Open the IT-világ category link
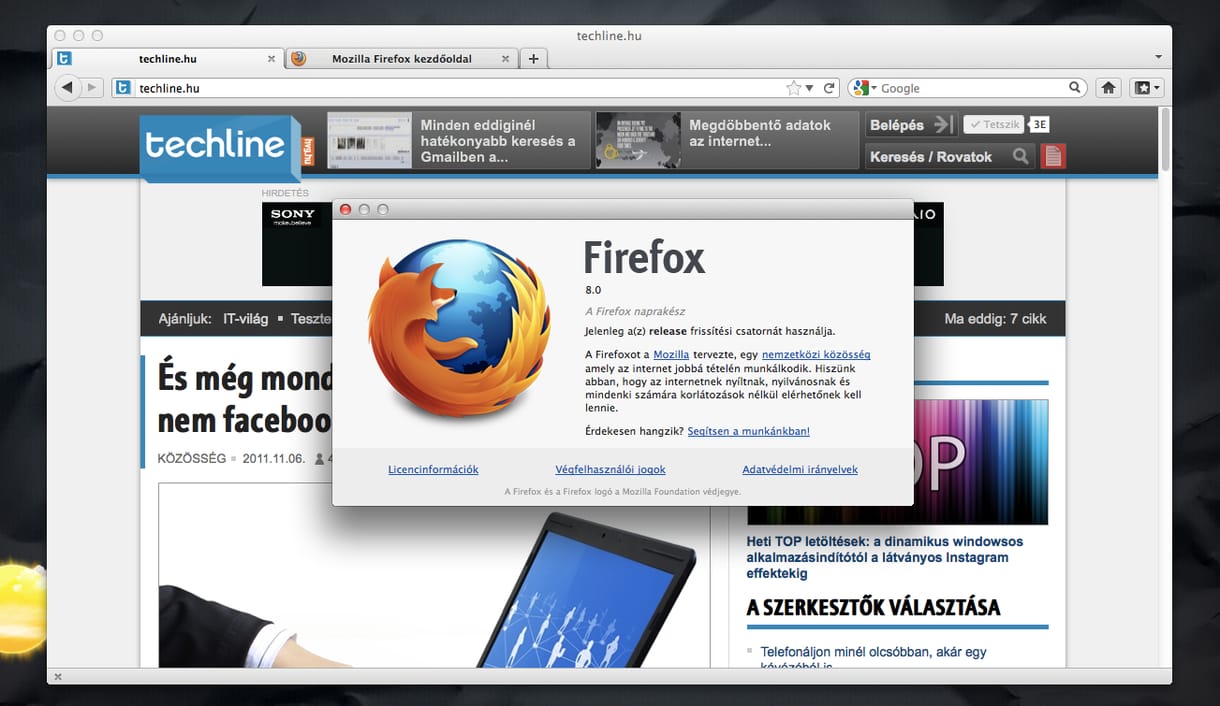This screenshot has height=706, width=1220. click(245, 319)
